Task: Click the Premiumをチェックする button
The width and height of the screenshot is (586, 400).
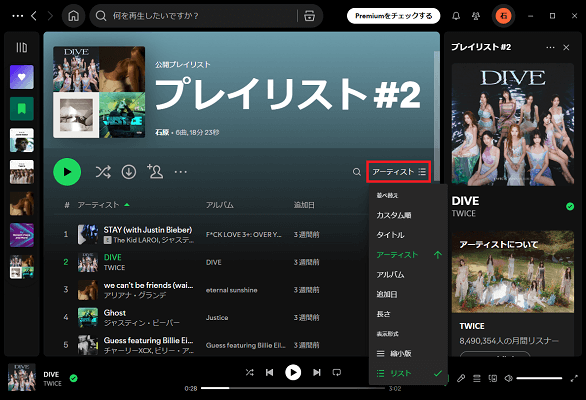Action: 394,16
